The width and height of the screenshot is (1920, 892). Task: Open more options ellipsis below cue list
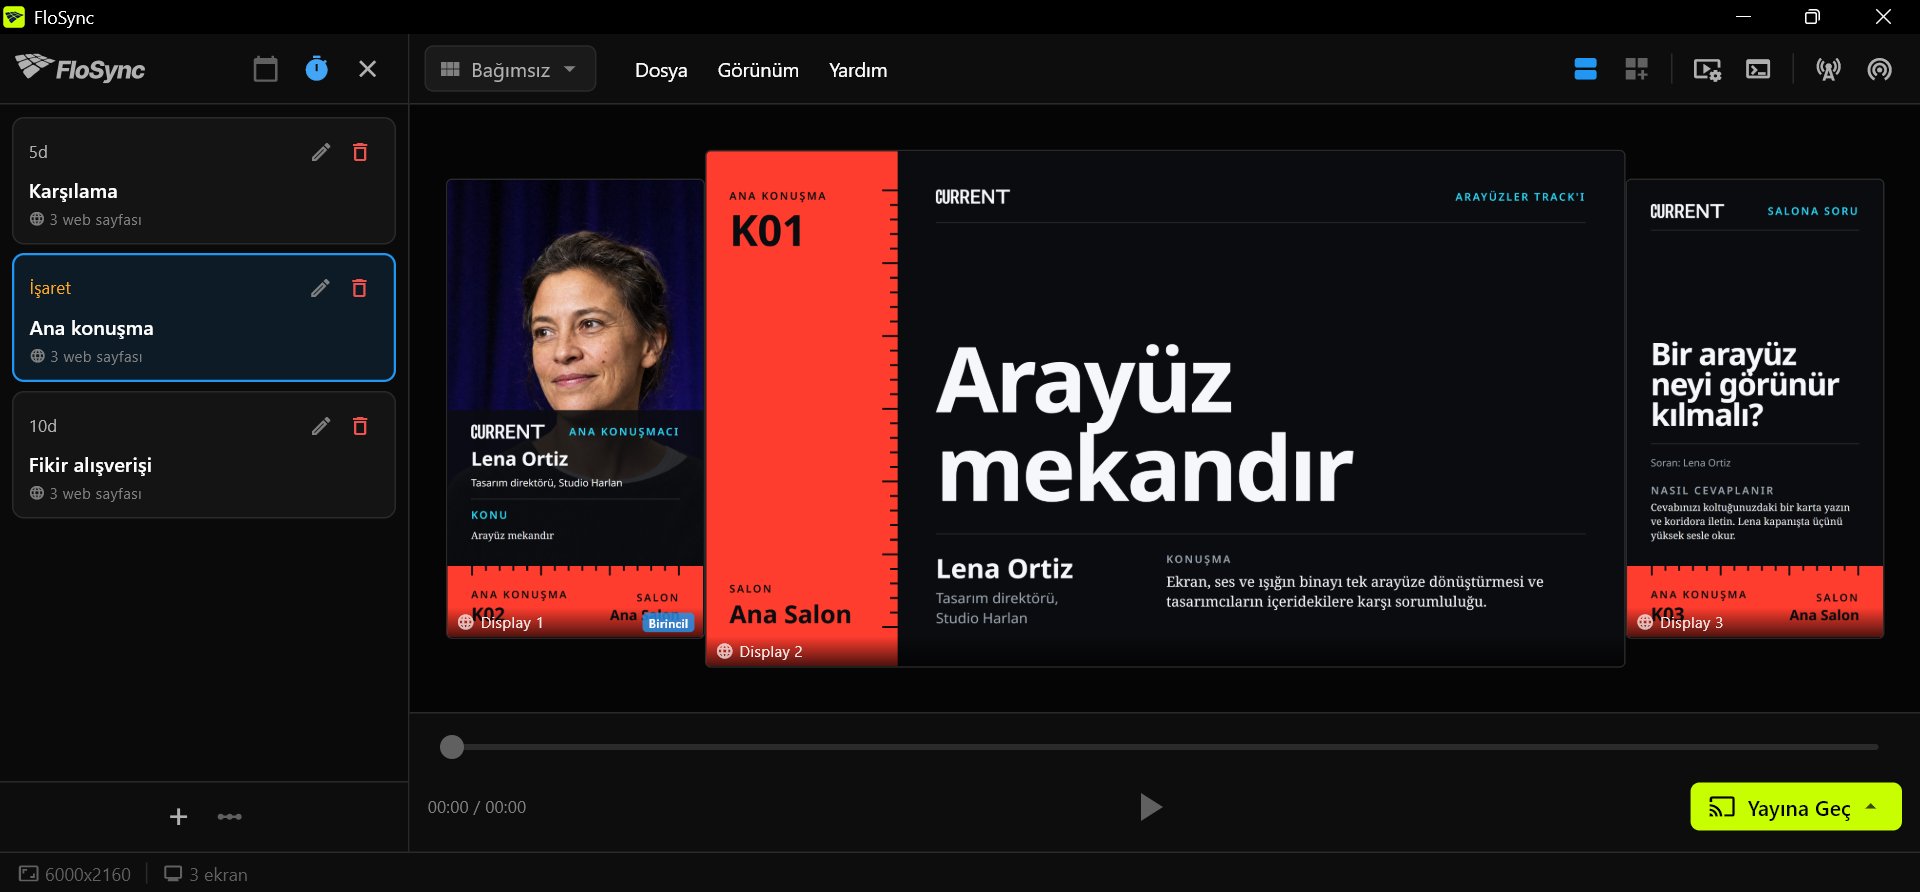click(x=230, y=817)
